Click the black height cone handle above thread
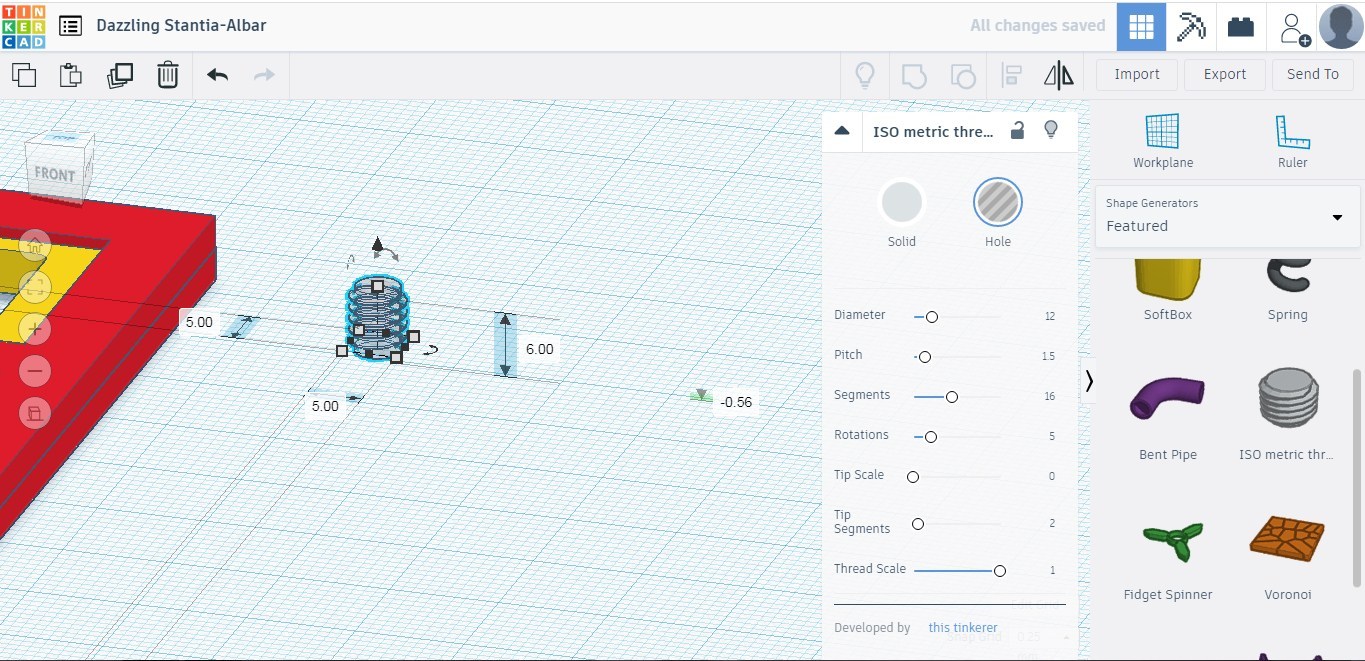Screen dimensions: 1365x661 [x=378, y=244]
